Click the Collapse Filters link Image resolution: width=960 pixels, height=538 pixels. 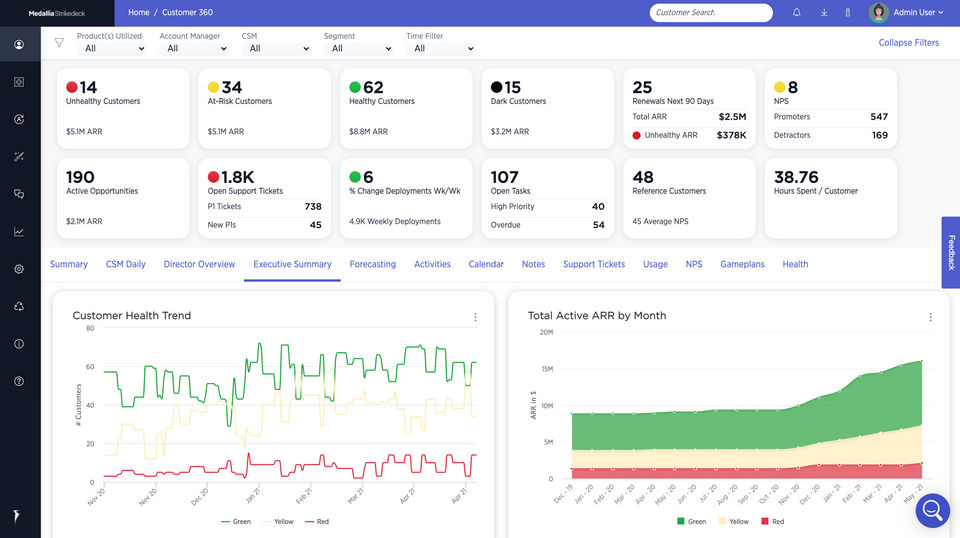click(x=909, y=43)
